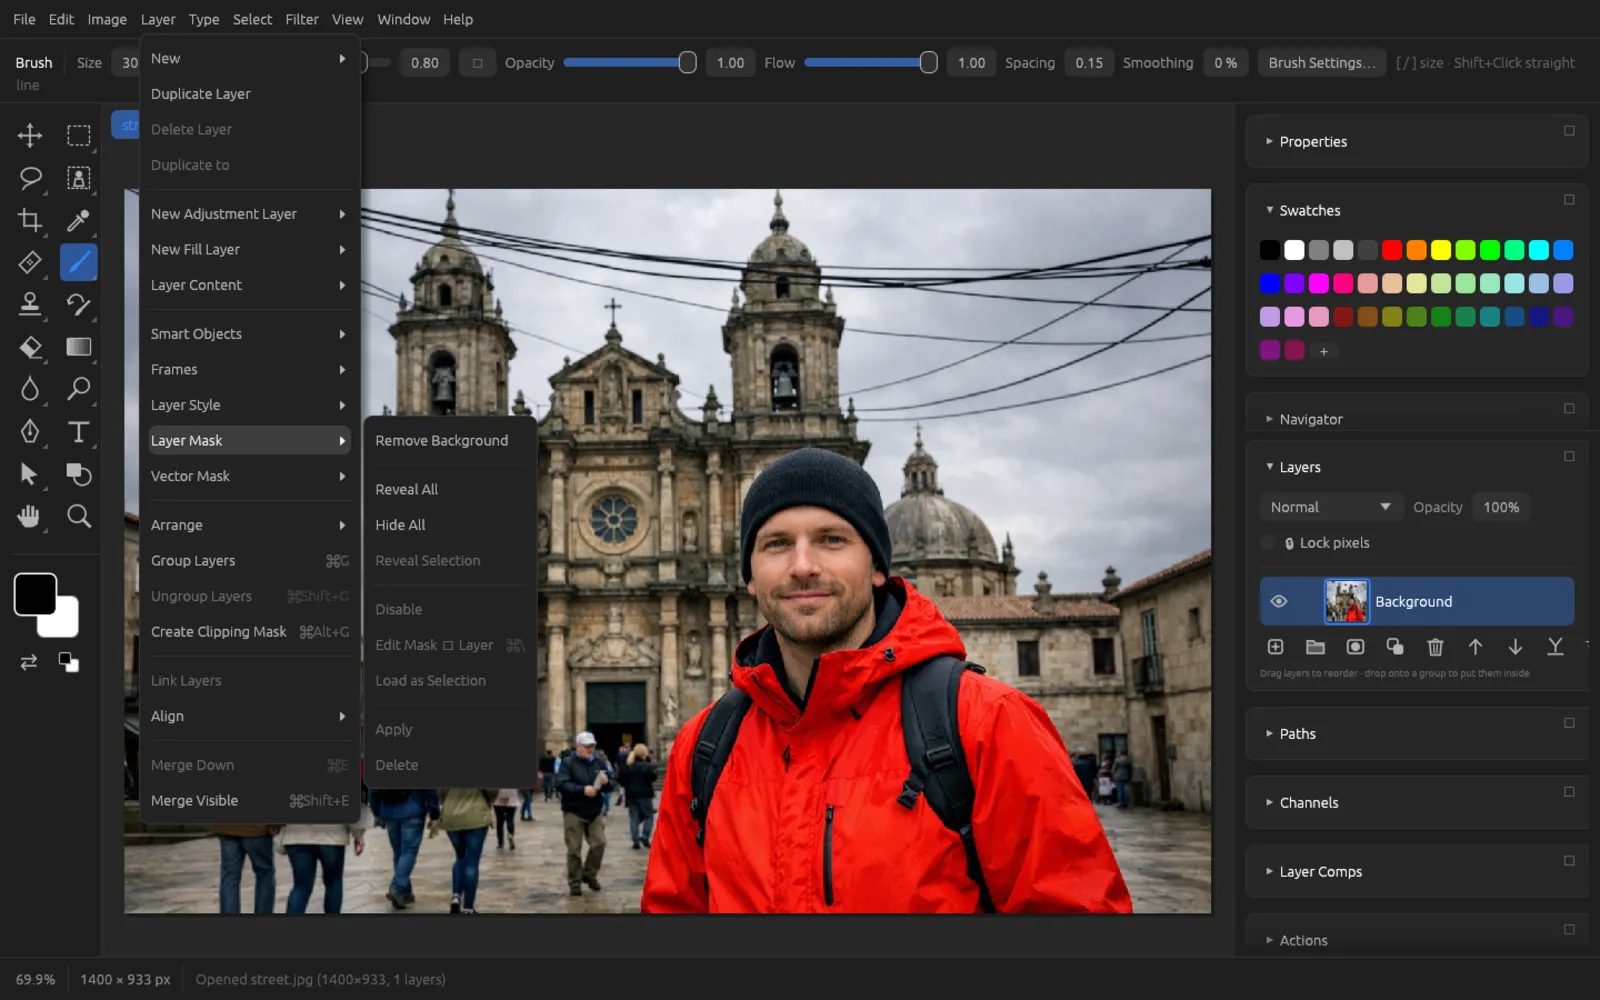Toggle the square checkbox beside Opacity slider
The image size is (1600, 1000).
[477, 63]
